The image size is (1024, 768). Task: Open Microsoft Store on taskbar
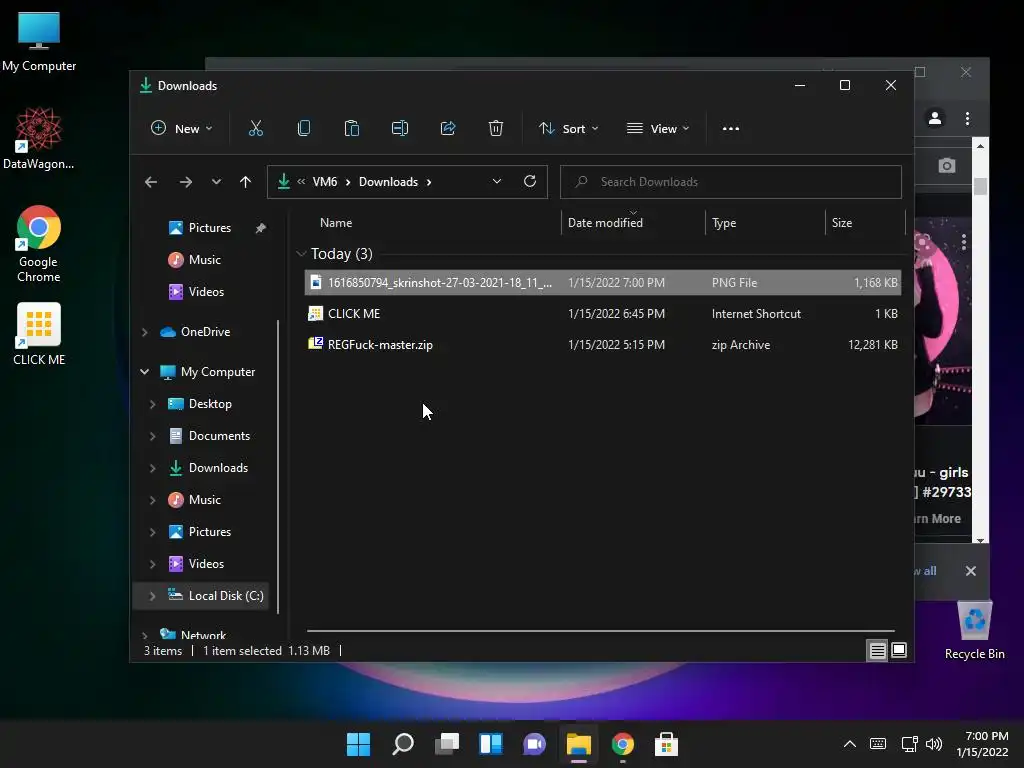tap(667, 744)
